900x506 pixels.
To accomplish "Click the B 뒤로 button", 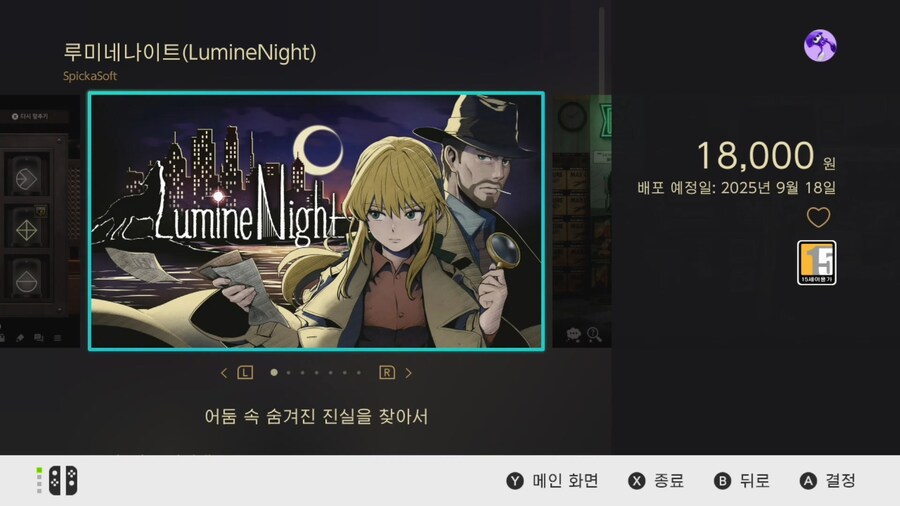I will pyautogui.click(x=742, y=481).
